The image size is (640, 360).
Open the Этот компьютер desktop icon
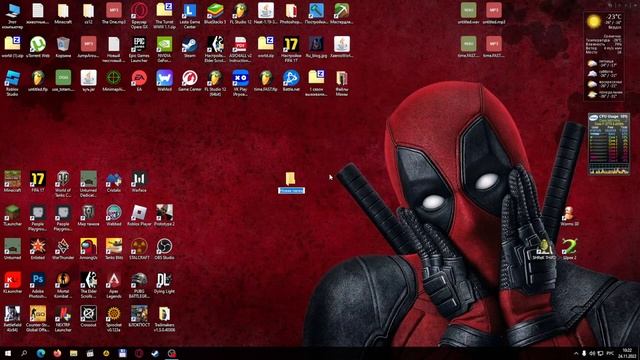tap(12, 15)
